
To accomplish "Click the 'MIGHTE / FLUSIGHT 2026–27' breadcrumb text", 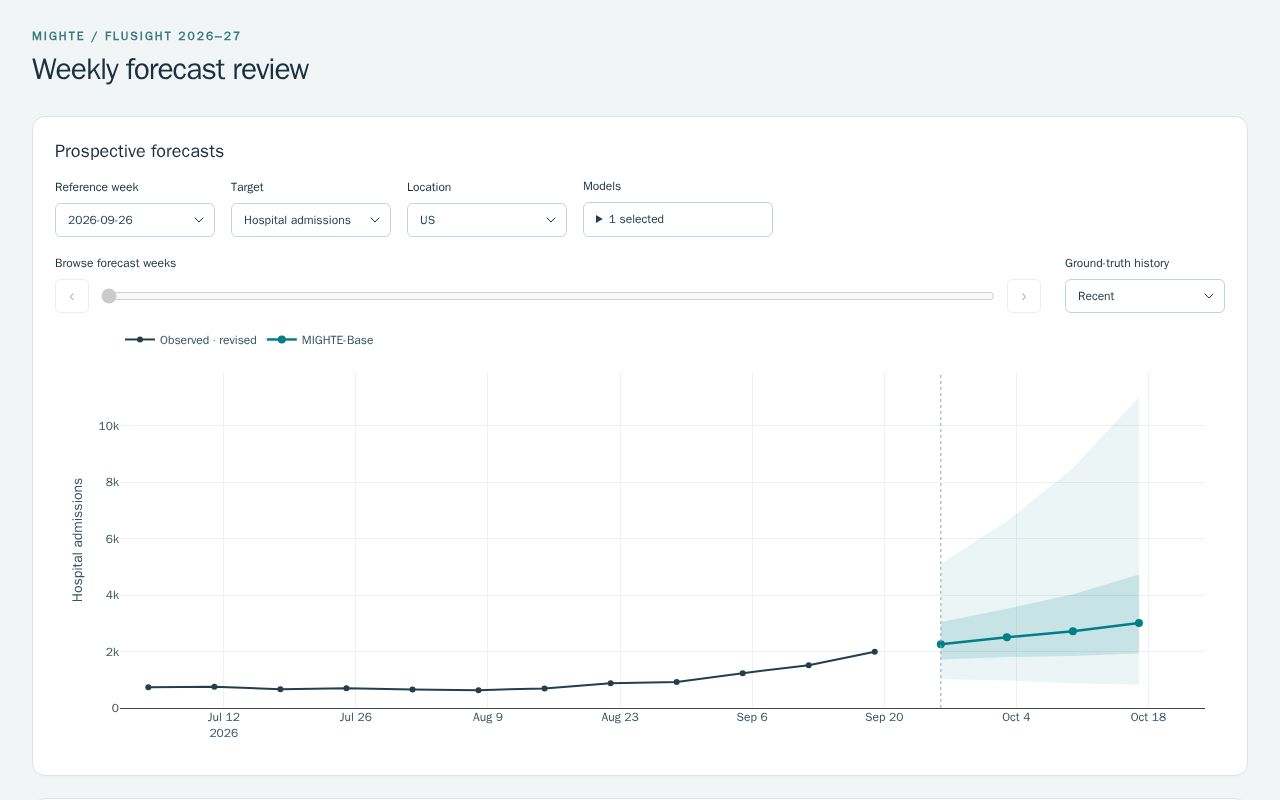I will coord(137,36).
